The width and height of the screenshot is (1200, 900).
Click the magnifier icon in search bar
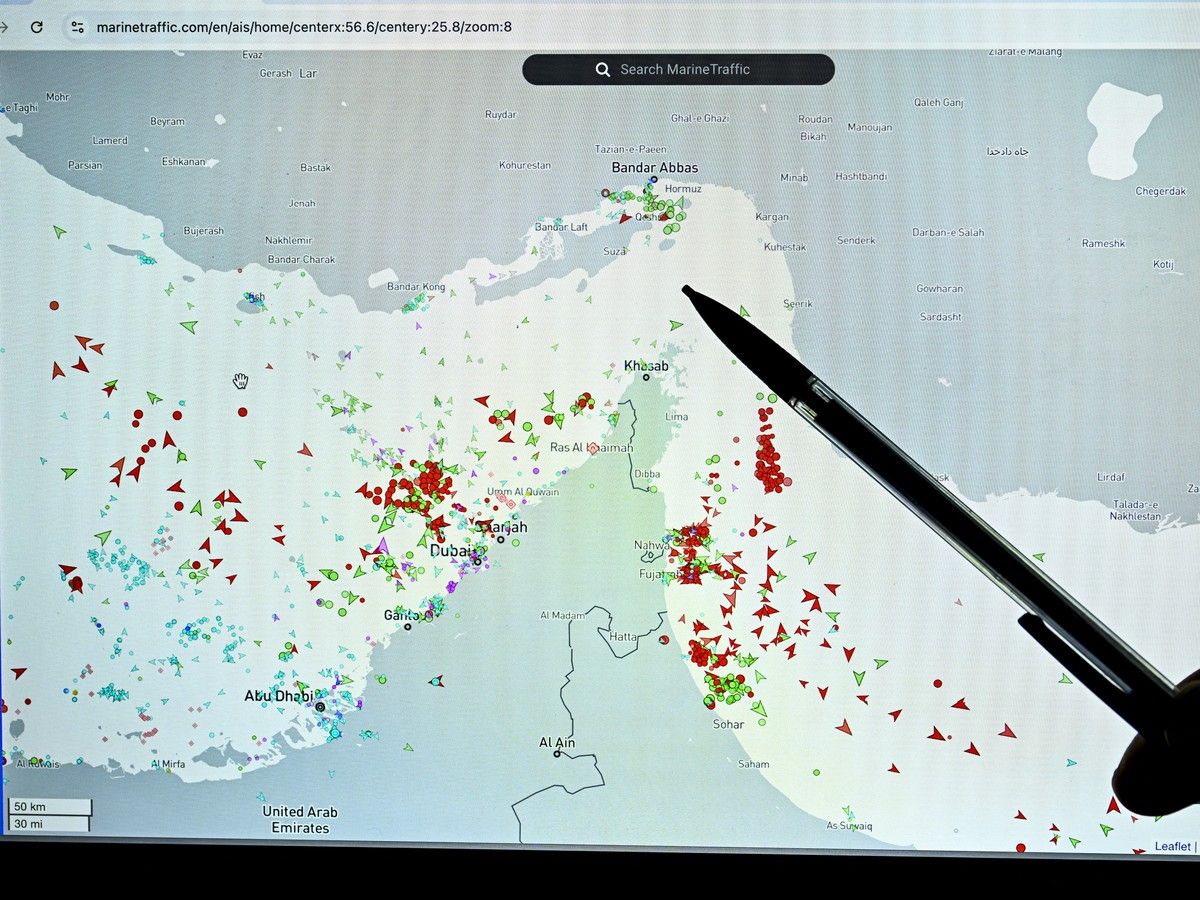602,70
